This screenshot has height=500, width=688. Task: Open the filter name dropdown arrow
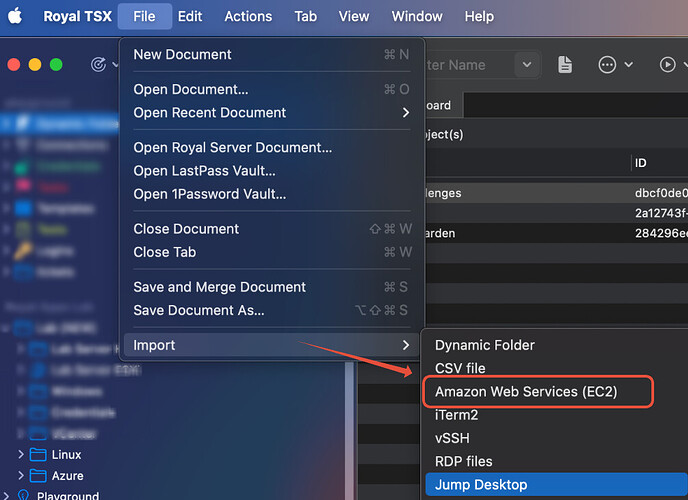coord(528,65)
